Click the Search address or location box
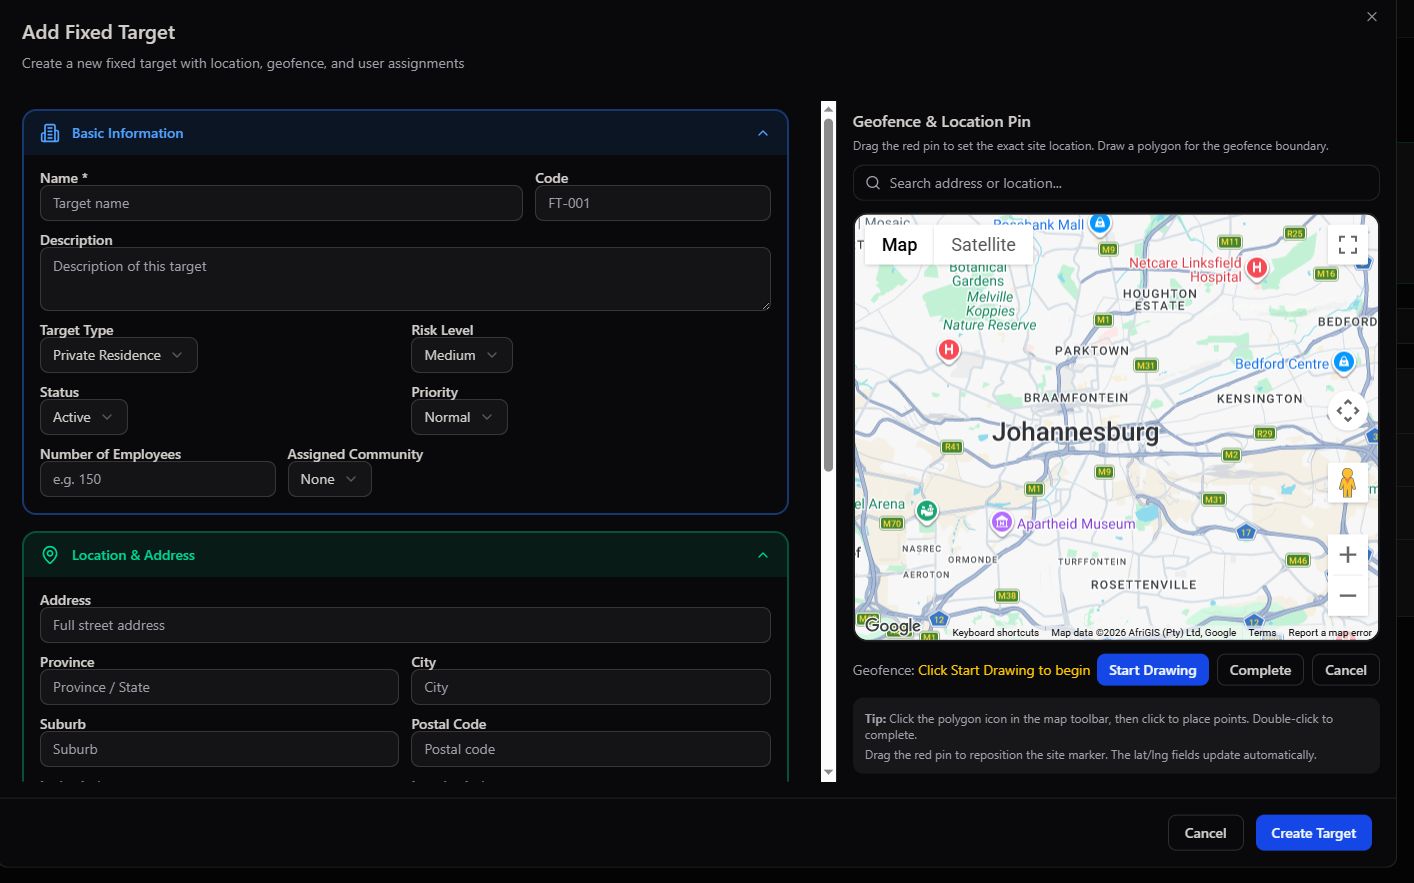1414x883 pixels. coord(1116,183)
